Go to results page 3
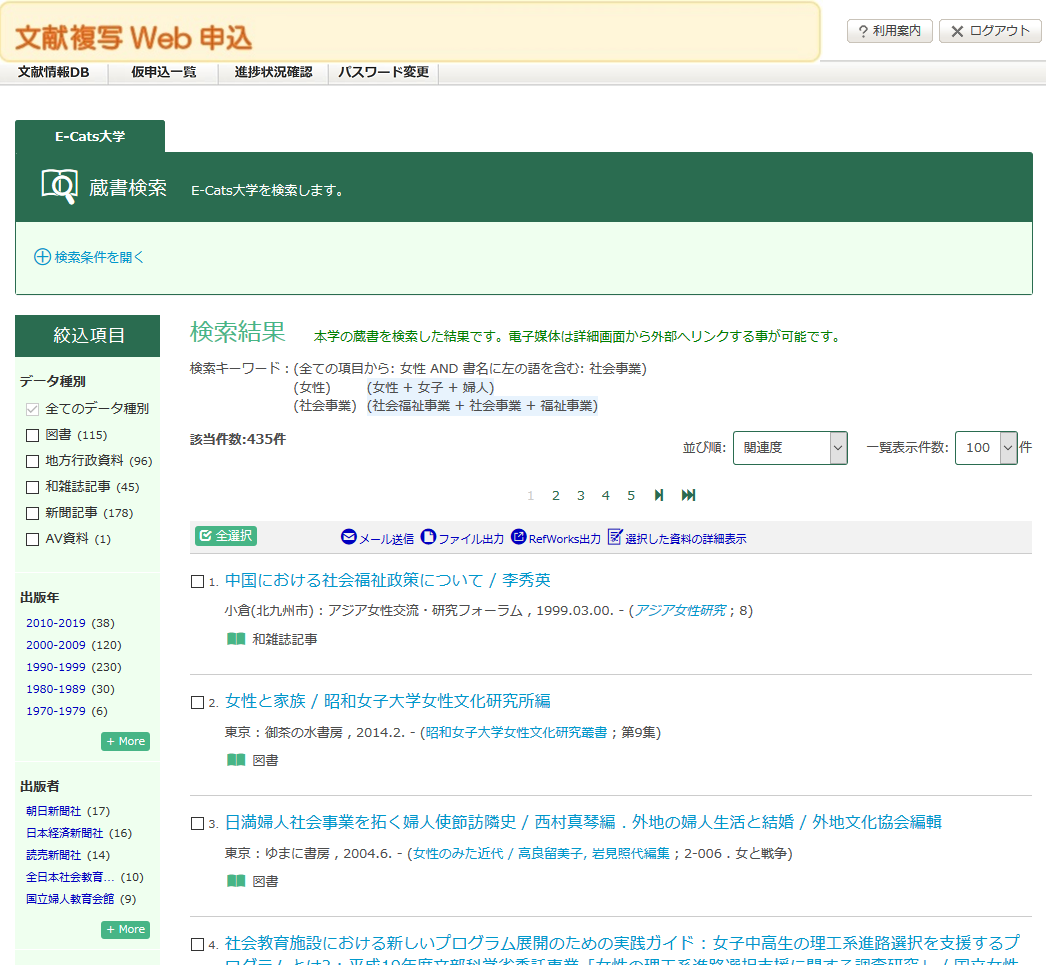This screenshot has height=965, width=1046. pyautogui.click(x=581, y=496)
